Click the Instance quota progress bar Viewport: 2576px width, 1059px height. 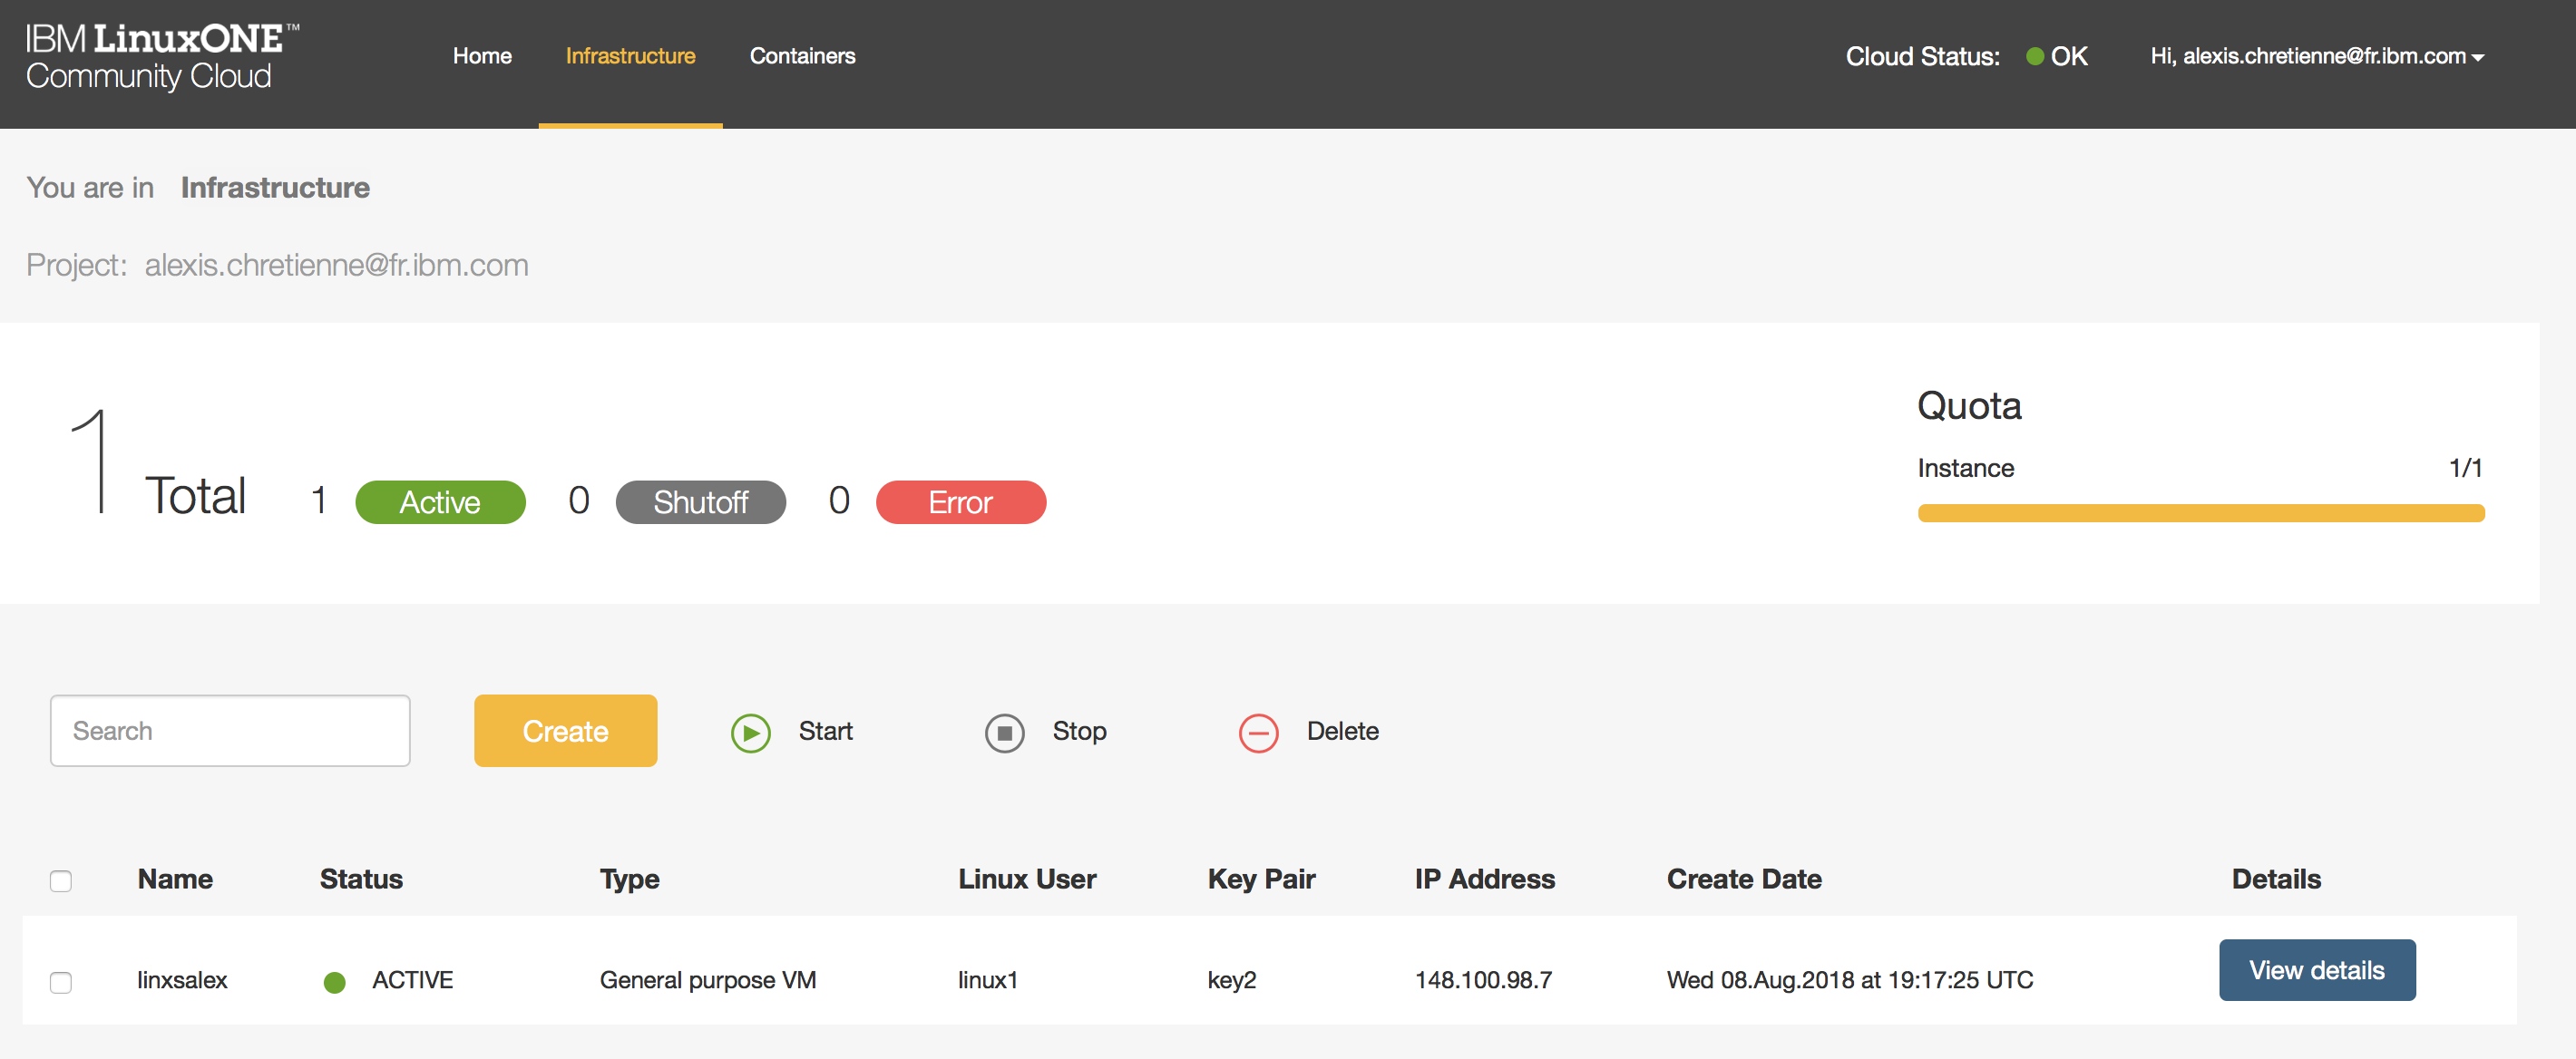2200,513
